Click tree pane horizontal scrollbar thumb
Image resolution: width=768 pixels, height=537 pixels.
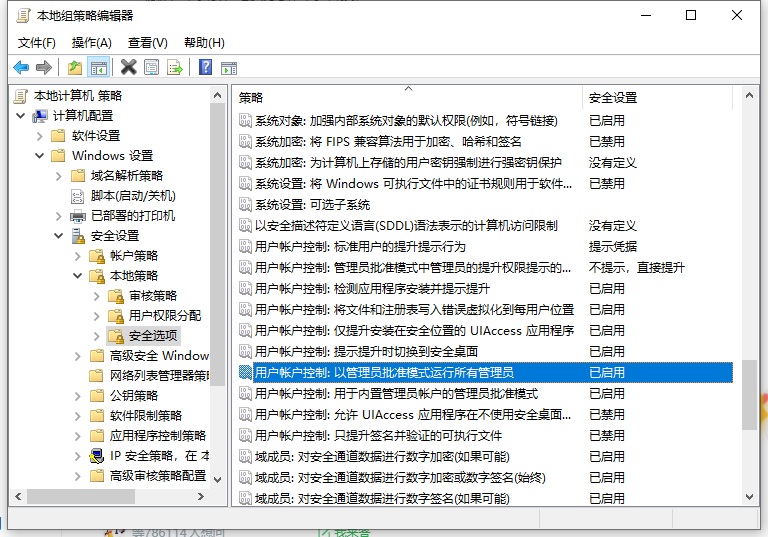pyautogui.click(x=81, y=496)
